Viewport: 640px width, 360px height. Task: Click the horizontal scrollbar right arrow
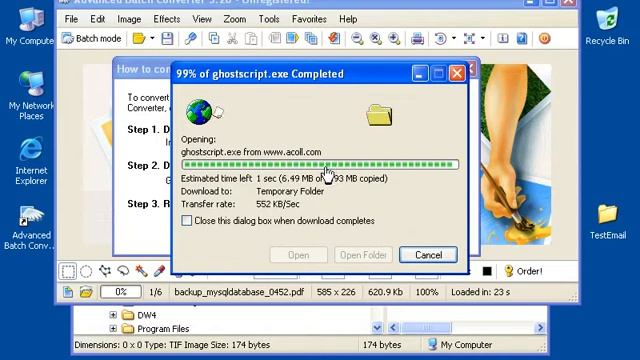pos(540,327)
